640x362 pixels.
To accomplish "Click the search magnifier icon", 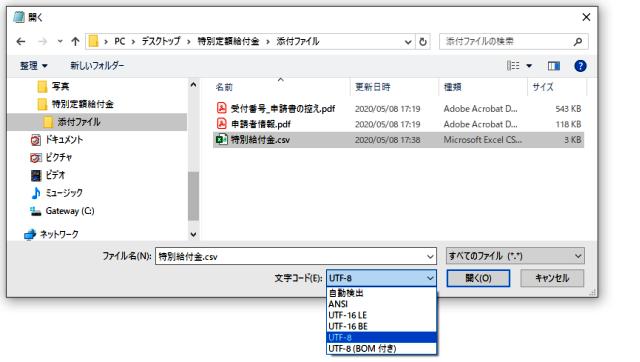I will click(578, 41).
